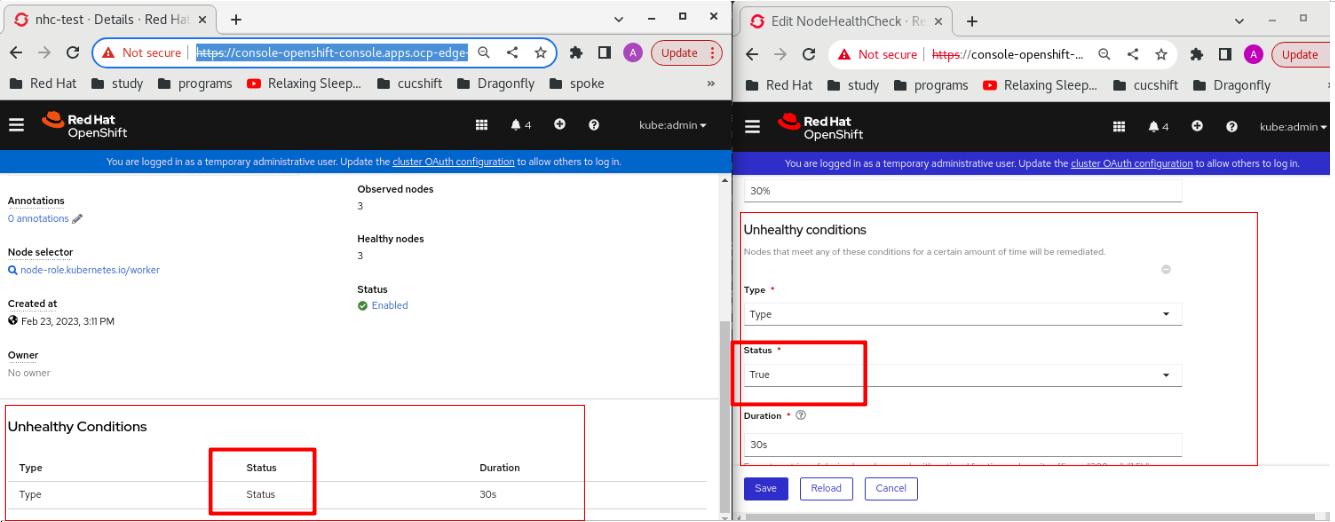This screenshot has width=1335, height=522.
Task: Click share icon in left address bar
Action: click(x=512, y=53)
